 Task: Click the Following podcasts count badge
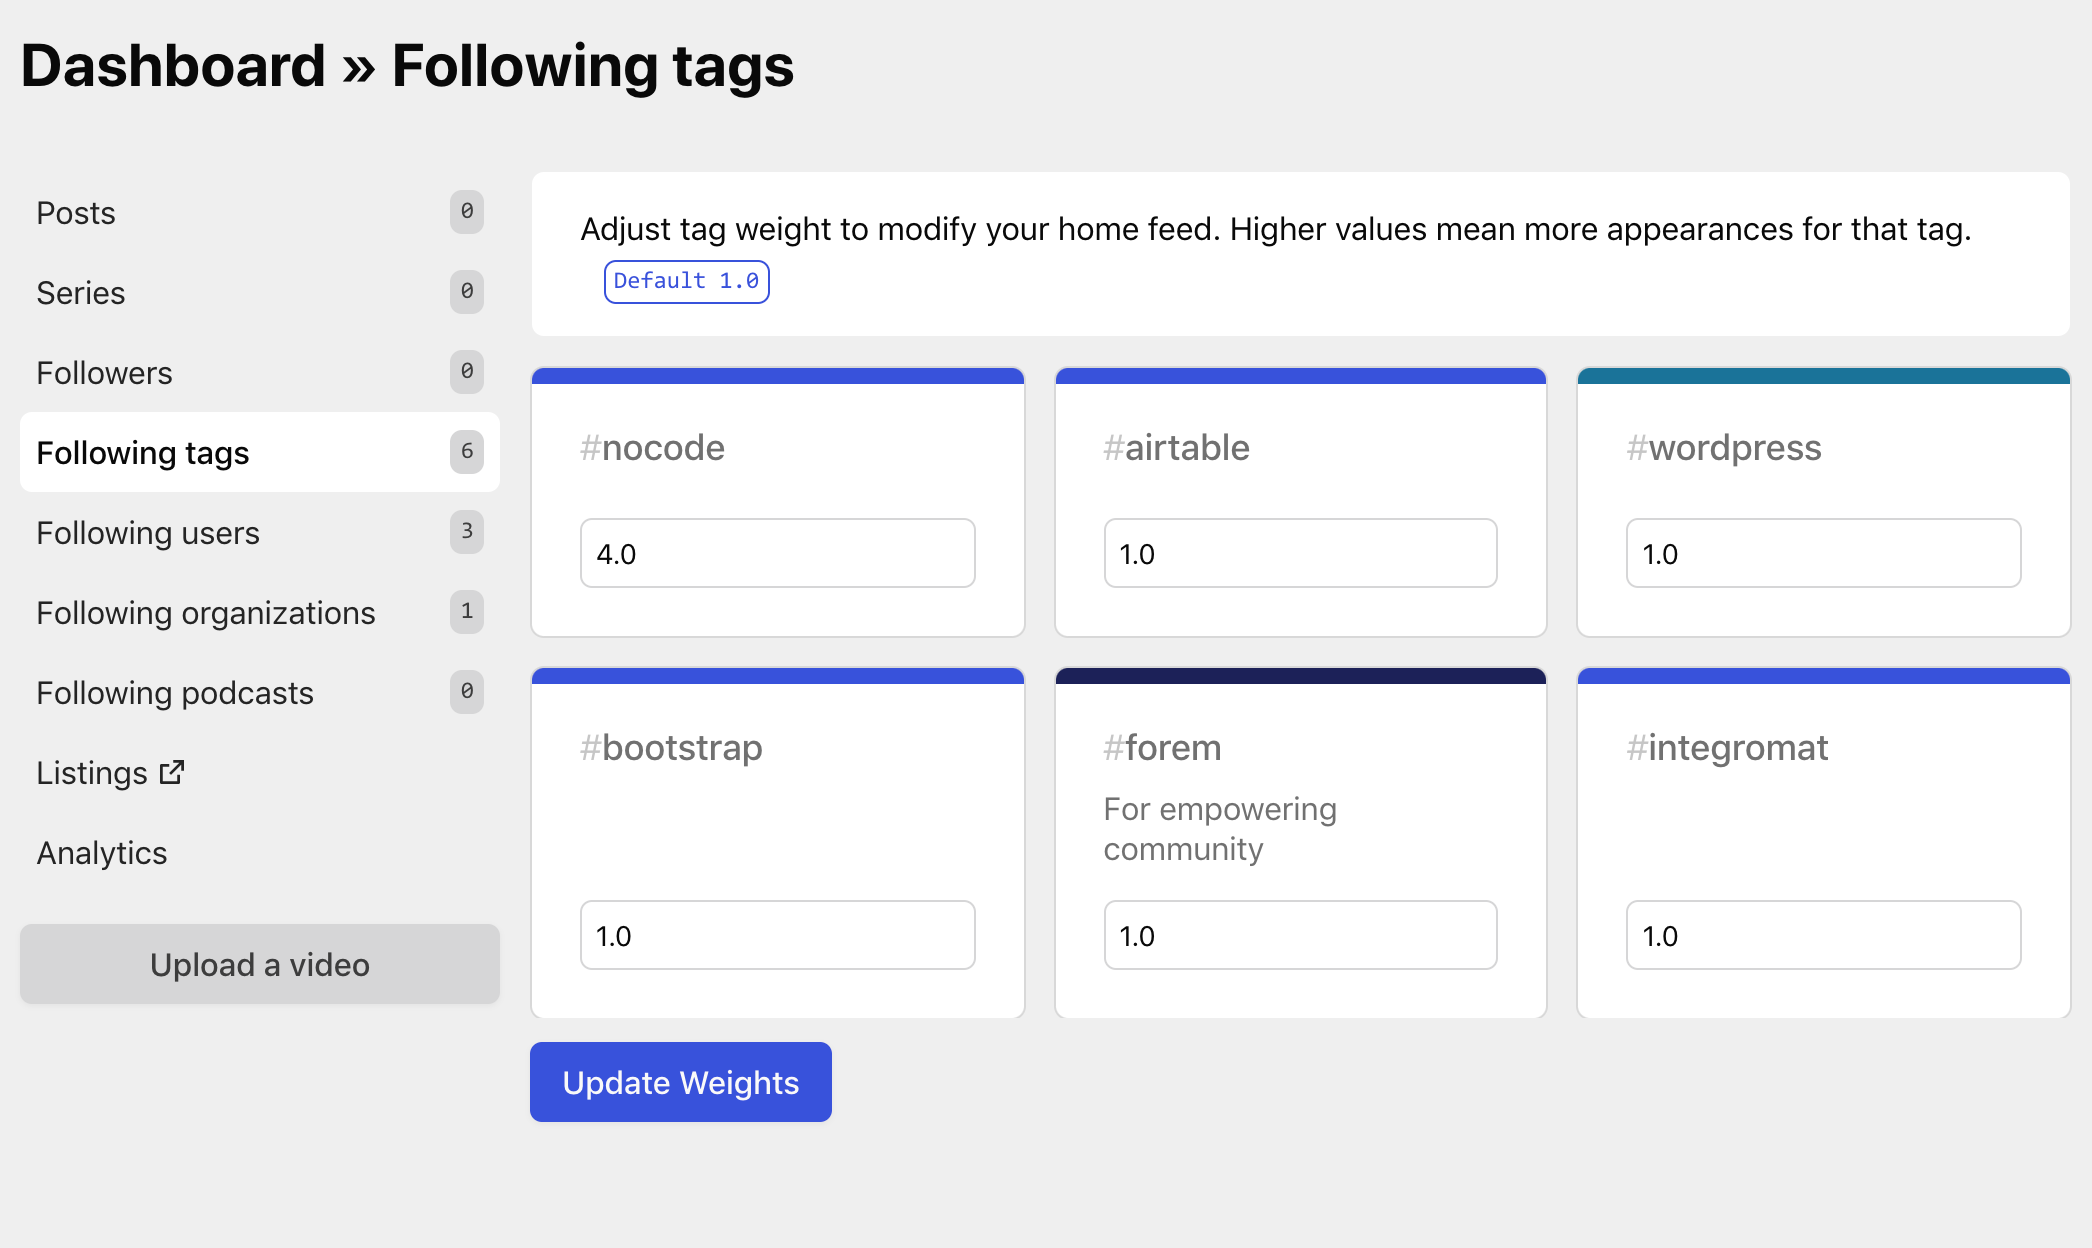point(466,692)
